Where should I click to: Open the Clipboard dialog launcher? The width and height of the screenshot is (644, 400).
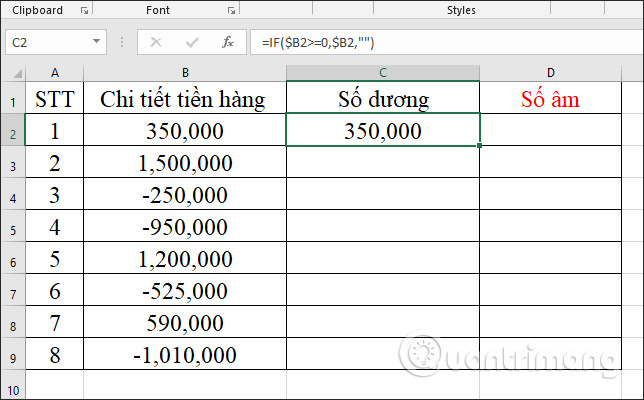click(x=85, y=11)
